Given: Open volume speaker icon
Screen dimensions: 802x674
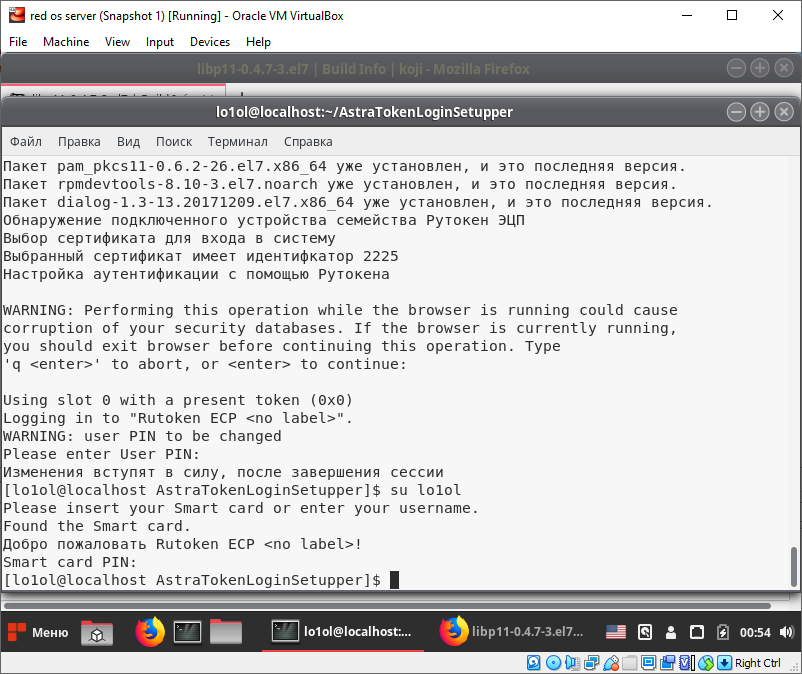Looking at the screenshot, I should (x=786, y=633).
